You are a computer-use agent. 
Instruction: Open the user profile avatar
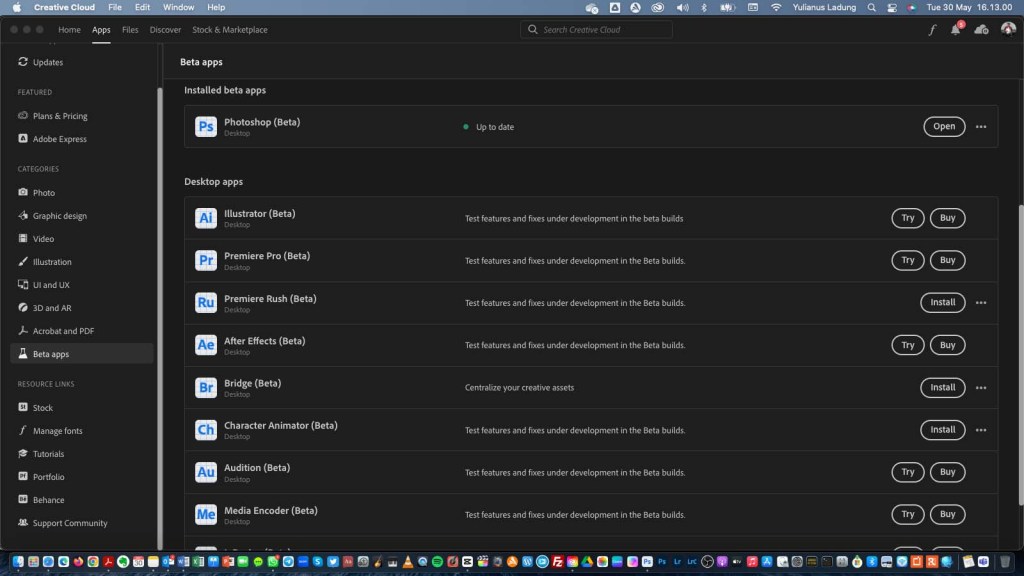1007,30
